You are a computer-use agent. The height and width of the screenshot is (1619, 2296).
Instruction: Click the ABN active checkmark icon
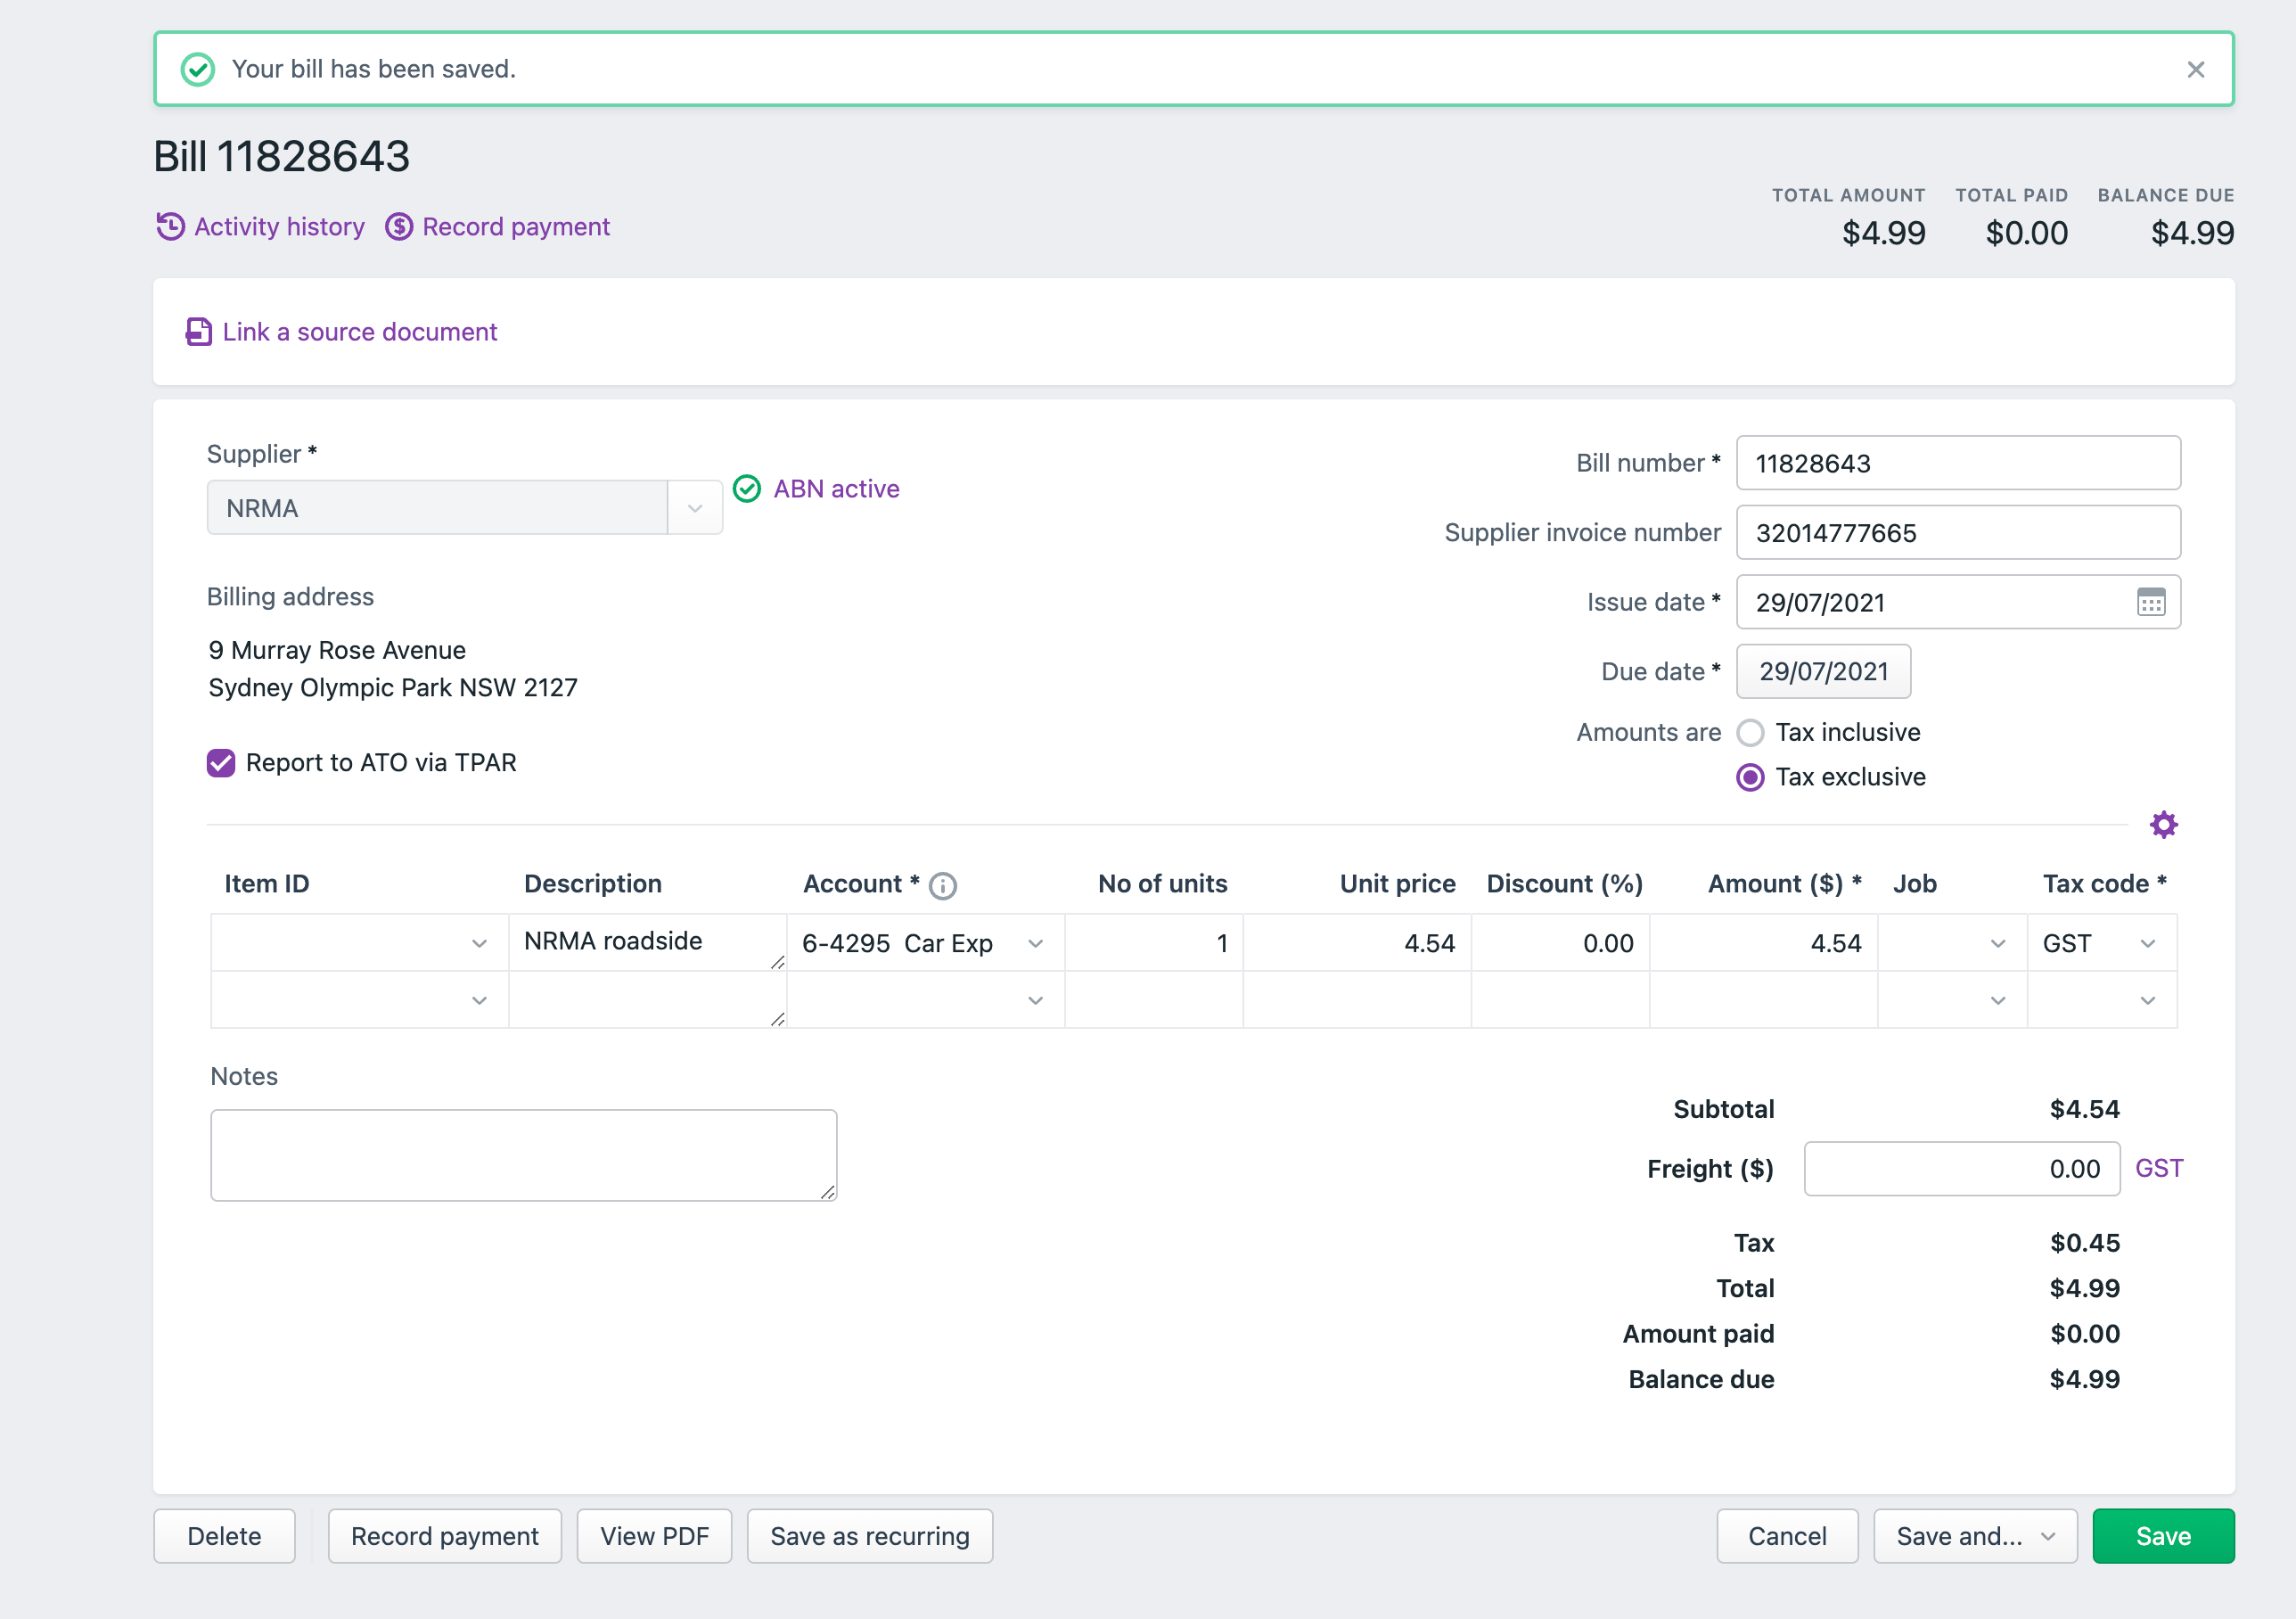click(x=747, y=489)
